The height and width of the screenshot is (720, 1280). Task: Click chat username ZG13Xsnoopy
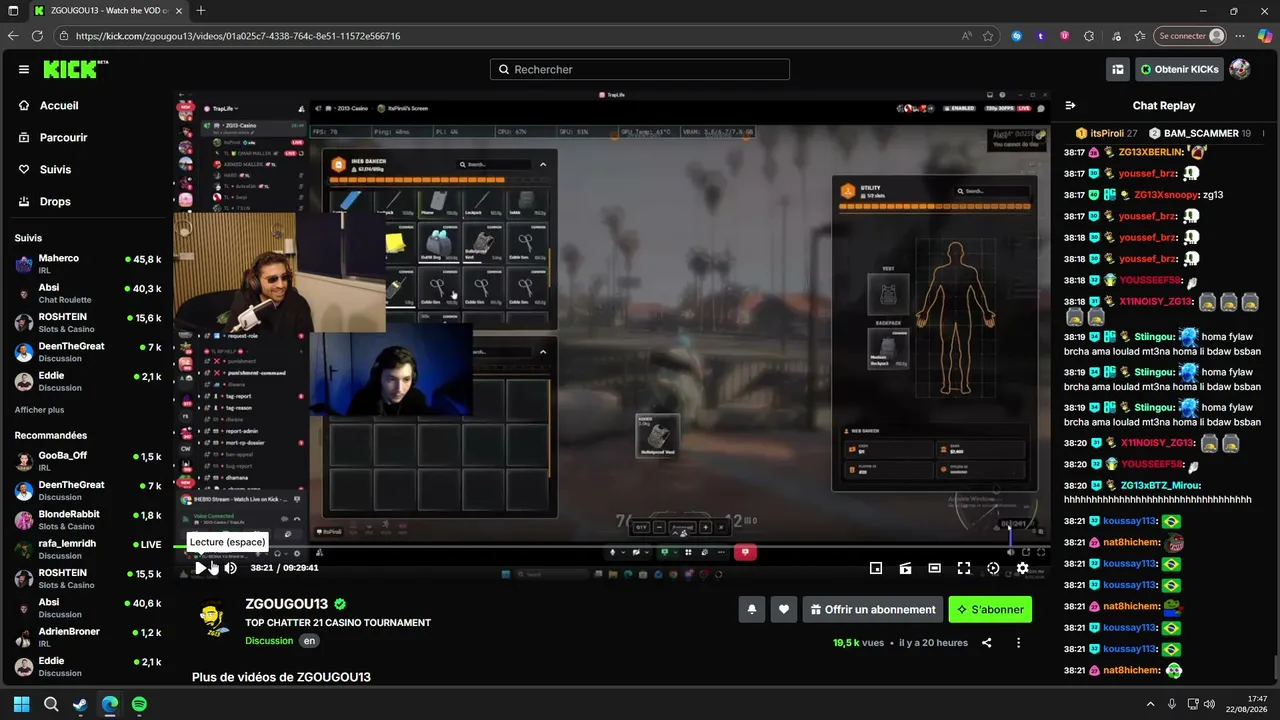point(1166,195)
